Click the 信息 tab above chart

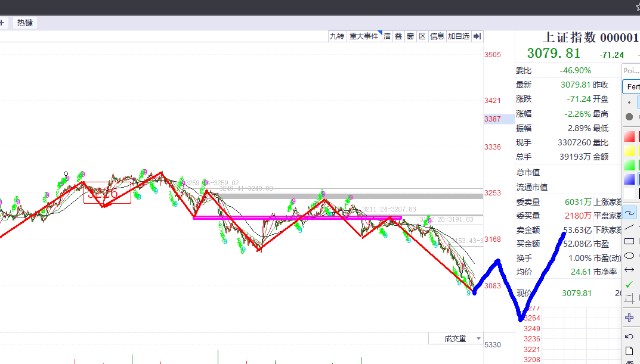pyautogui.click(x=437, y=36)
